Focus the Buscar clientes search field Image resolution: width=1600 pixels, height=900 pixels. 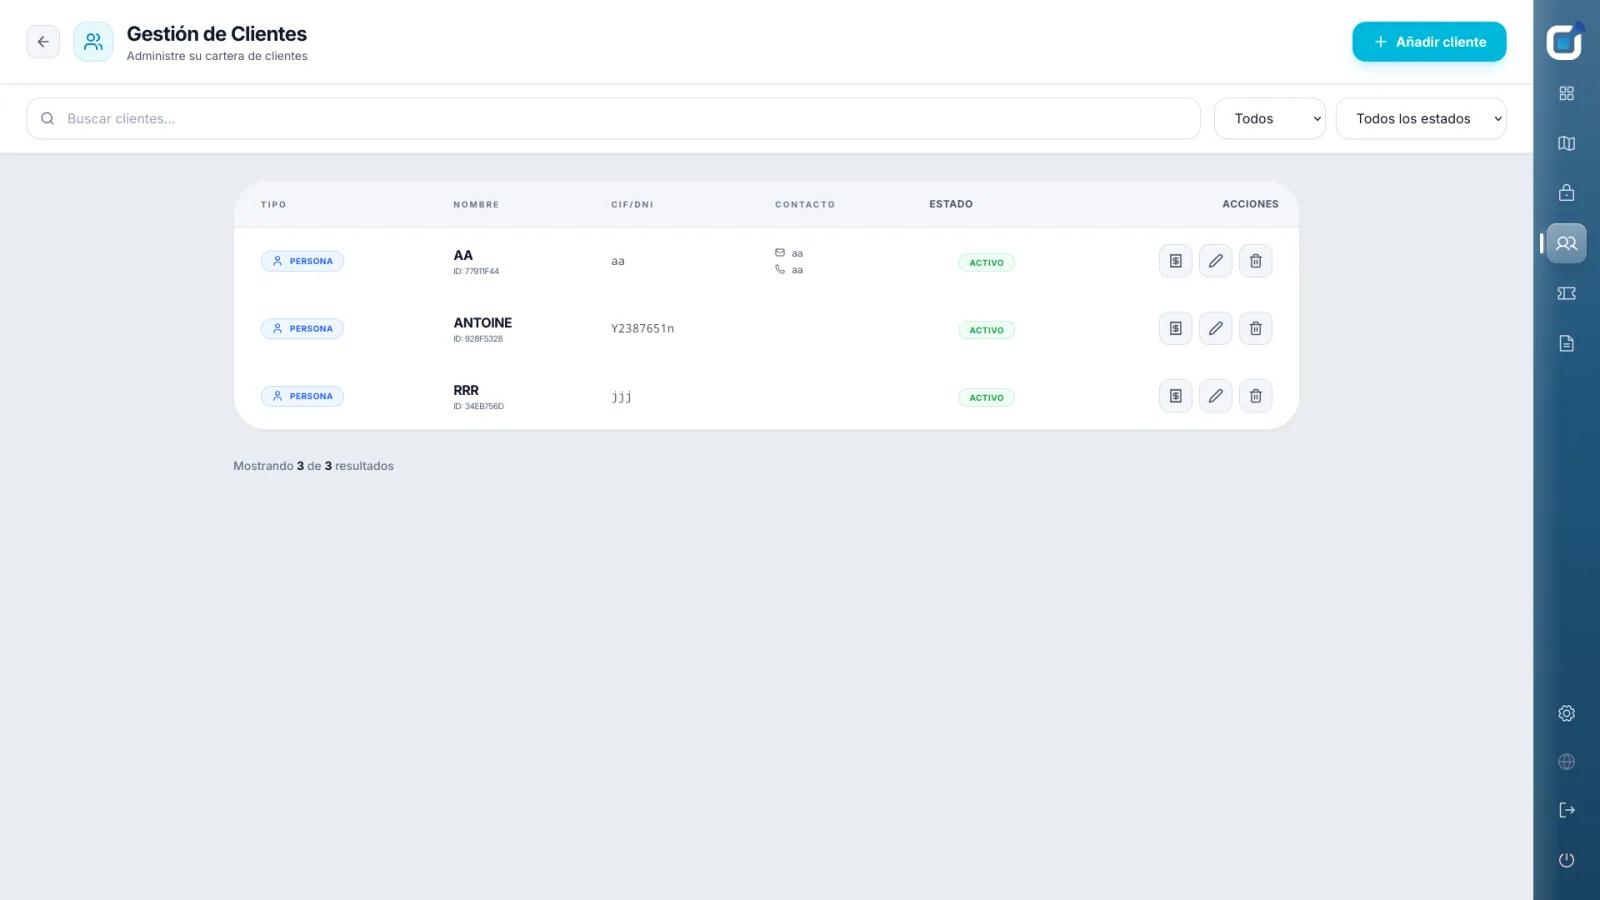pyautogui.click(x=613, y=118)
